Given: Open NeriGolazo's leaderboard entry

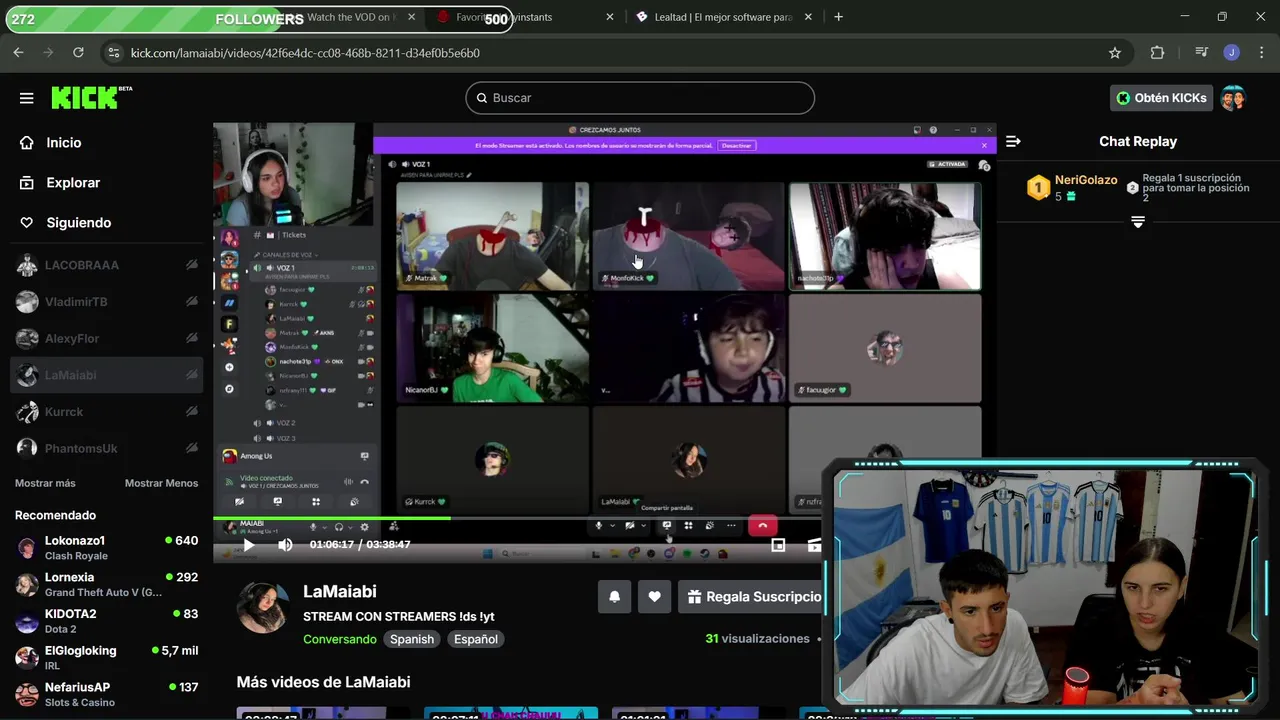Looking at the screenshot, I should coord(1072,188).
